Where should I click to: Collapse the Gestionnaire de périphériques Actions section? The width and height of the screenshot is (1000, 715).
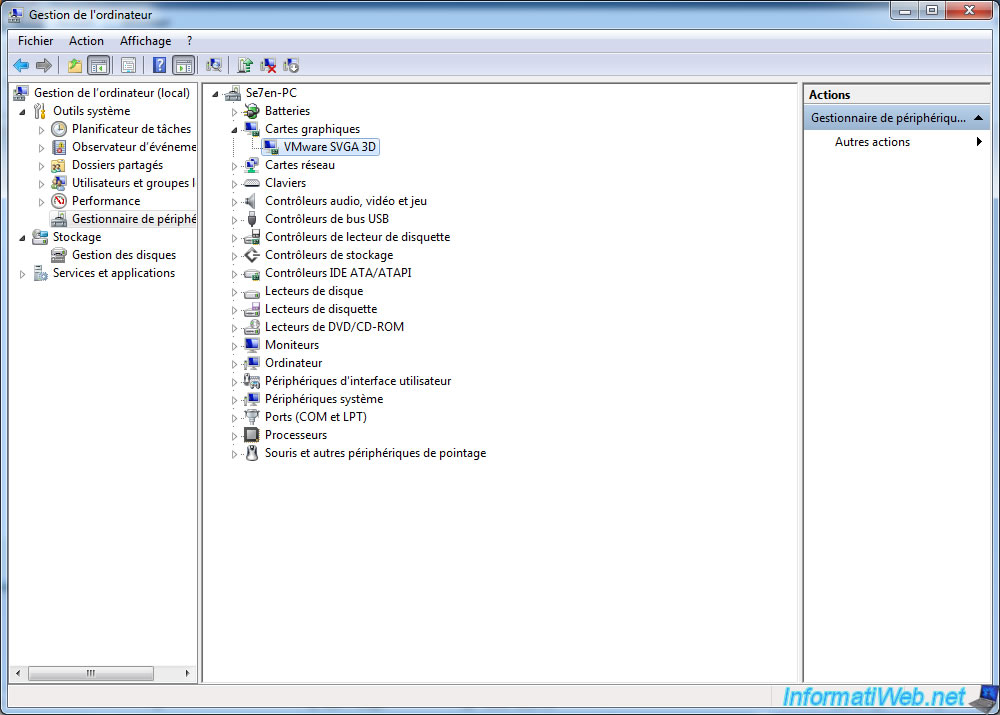pyautogui.click(x=977, y=116)
